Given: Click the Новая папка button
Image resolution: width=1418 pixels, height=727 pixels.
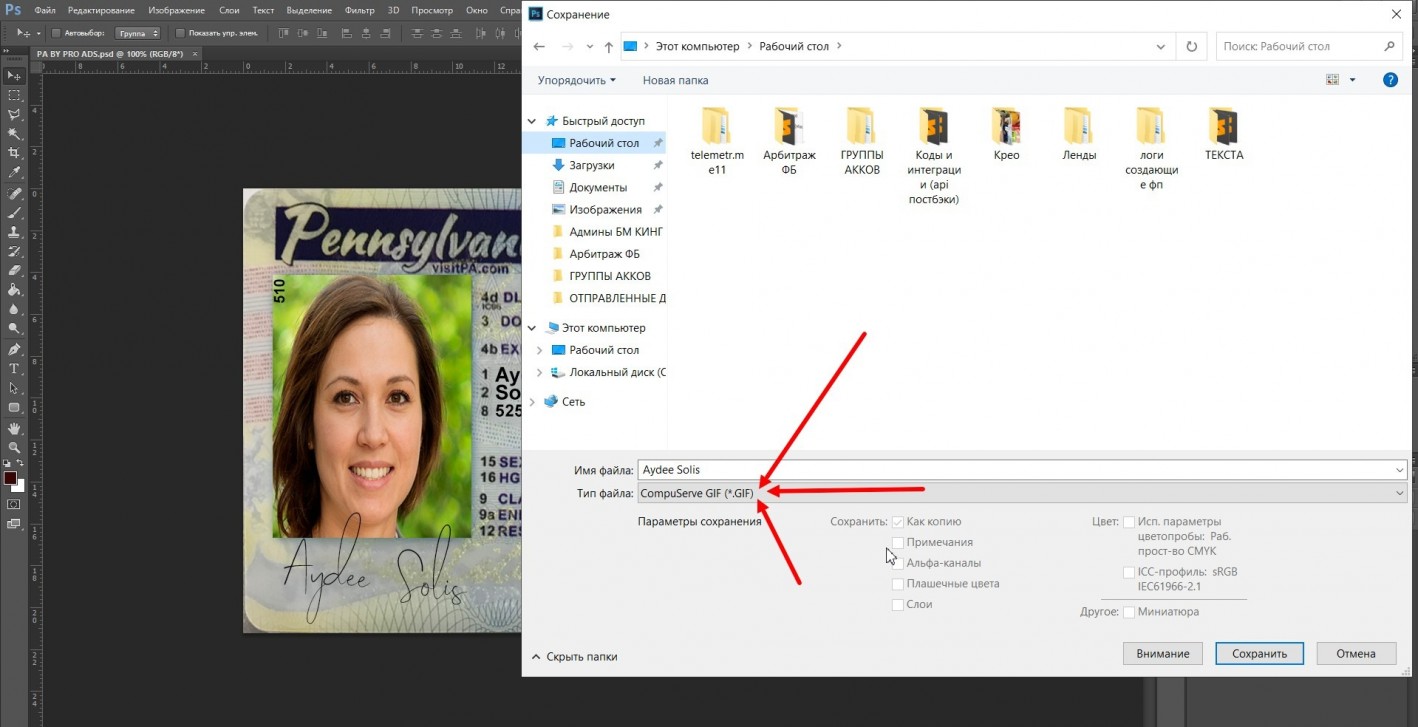Looking at the screenshot, I should [x=675, y=80].
